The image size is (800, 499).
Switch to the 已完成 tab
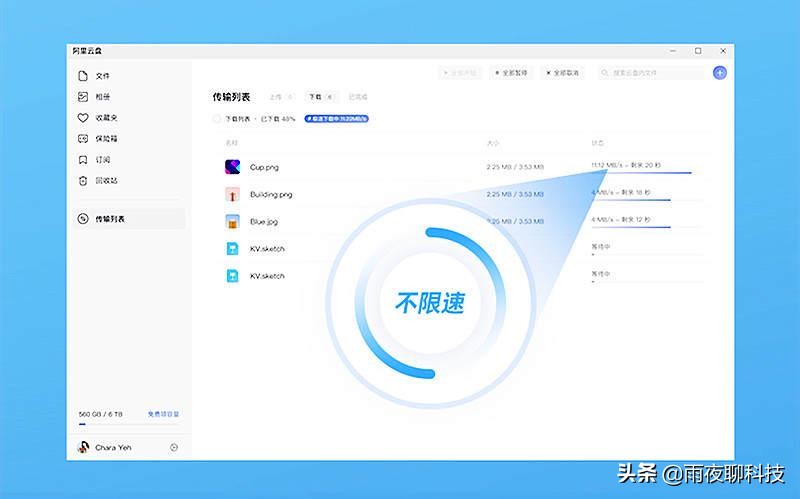tap(358, 97)
